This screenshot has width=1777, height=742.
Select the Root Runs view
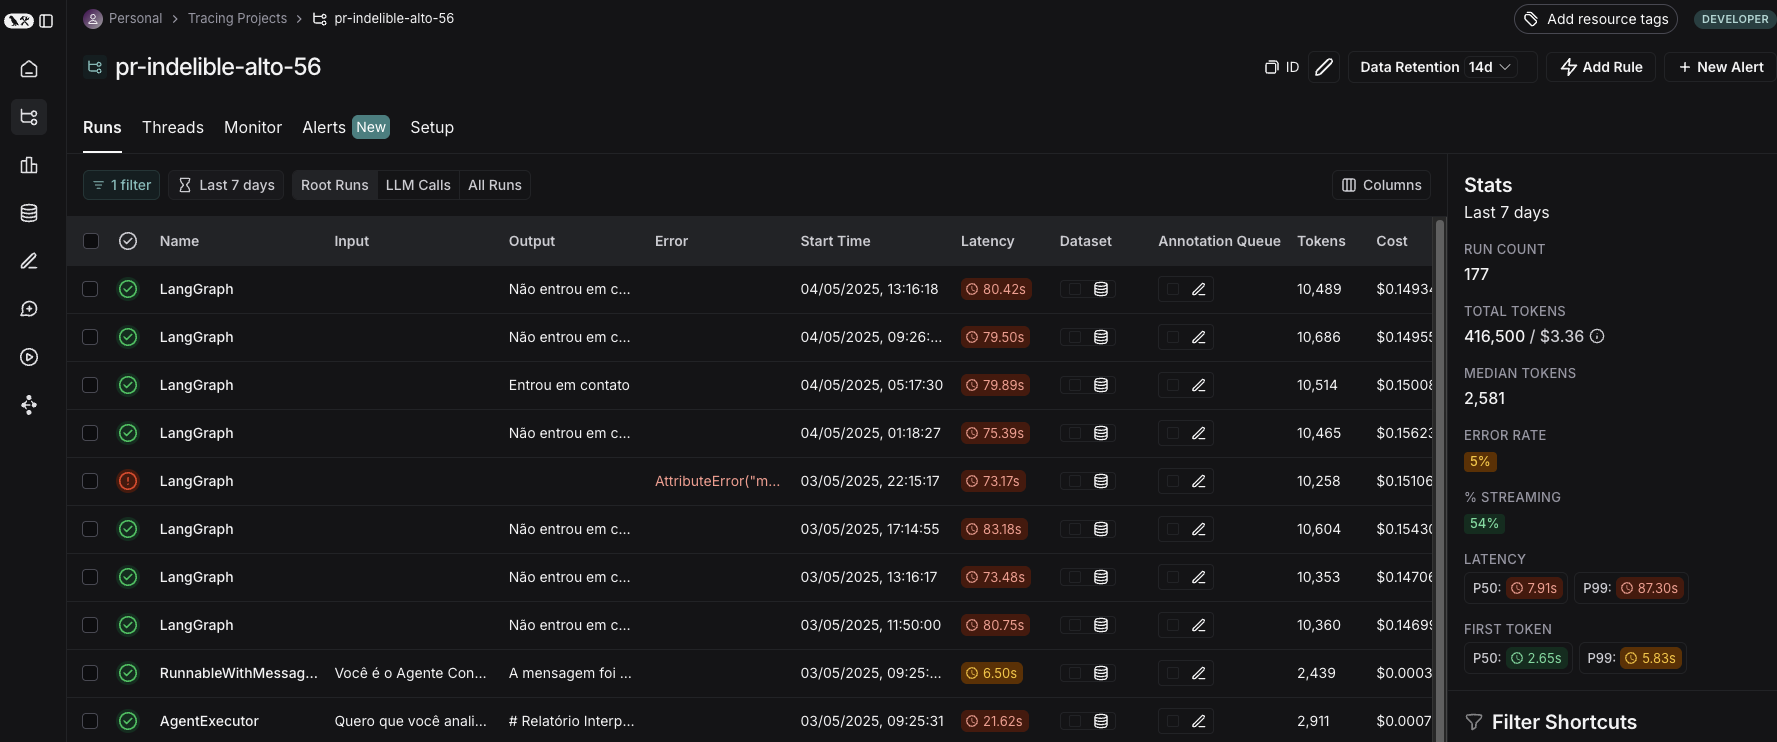pyautogui.click(x=335, y=185)
